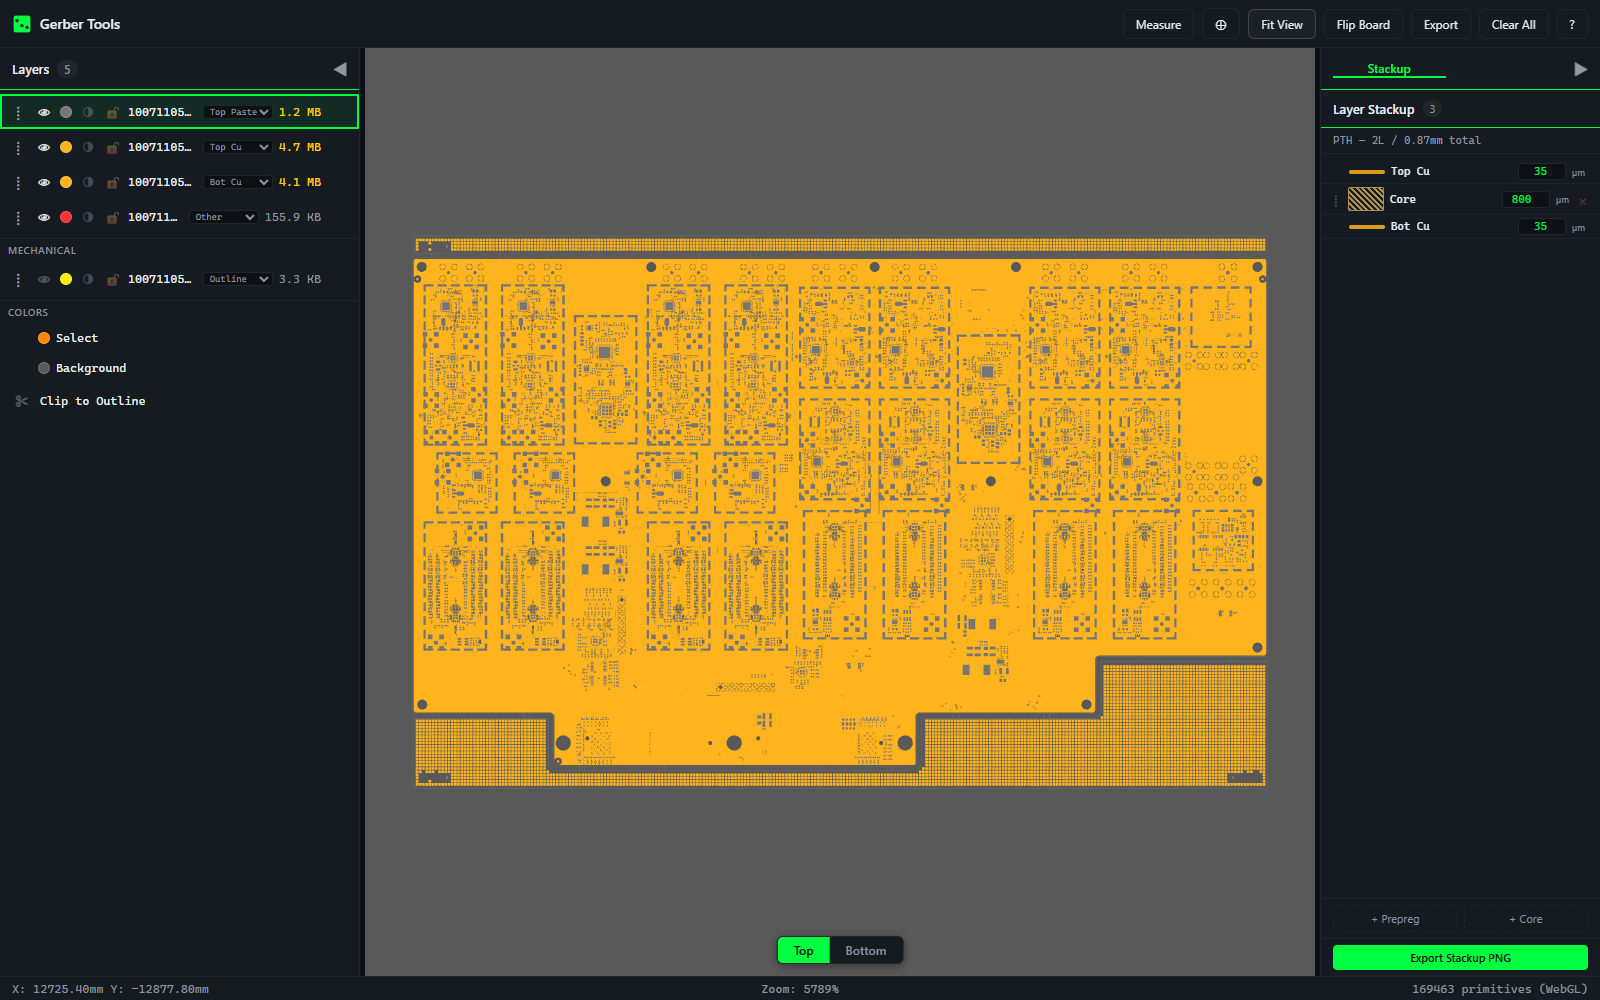This screenshot has width=1600, height=1000.
Task: Hide the Bot Cu layer via eye icon
Action: tap(44, 182)
